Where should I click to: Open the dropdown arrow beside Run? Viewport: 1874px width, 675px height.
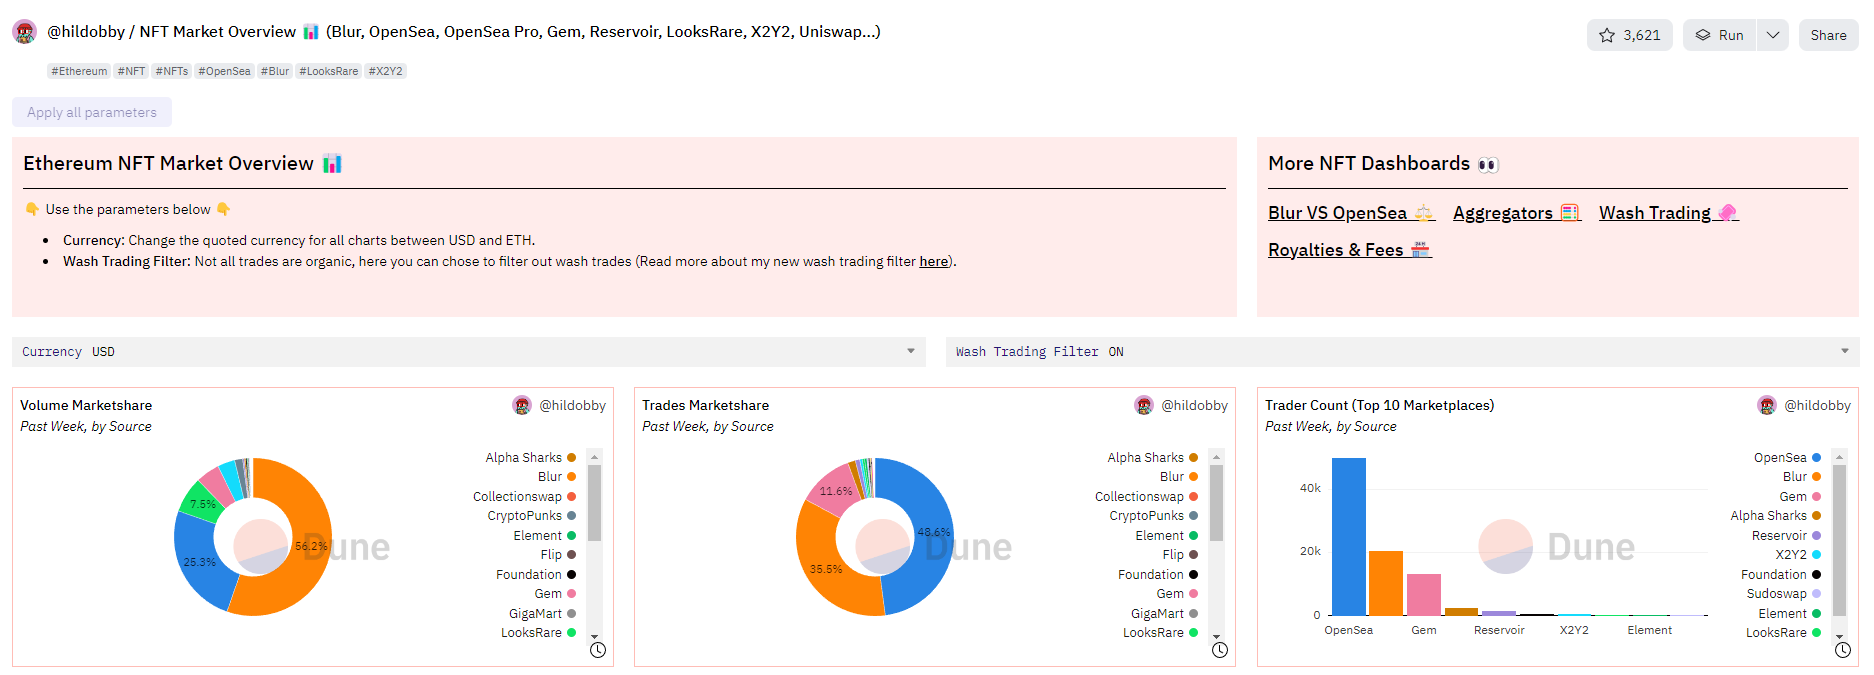pyautogui.click(x=1772, y=35)
